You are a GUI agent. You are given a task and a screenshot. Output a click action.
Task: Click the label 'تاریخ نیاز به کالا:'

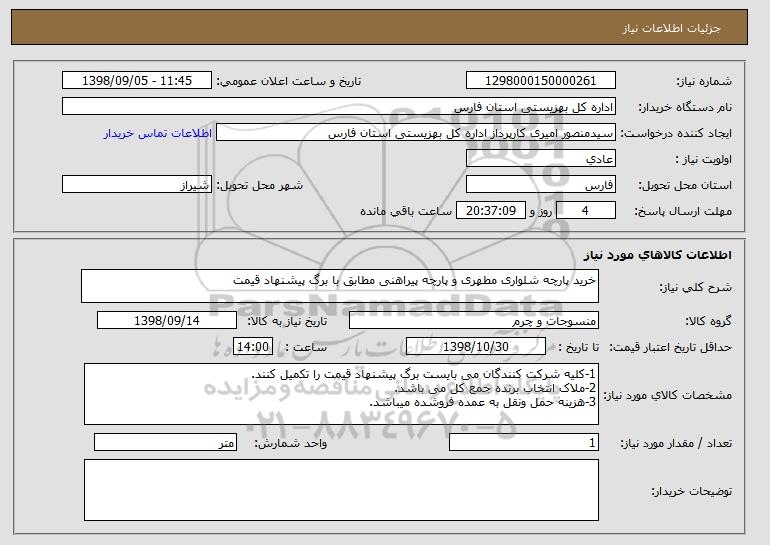click(x=287, y=322)
